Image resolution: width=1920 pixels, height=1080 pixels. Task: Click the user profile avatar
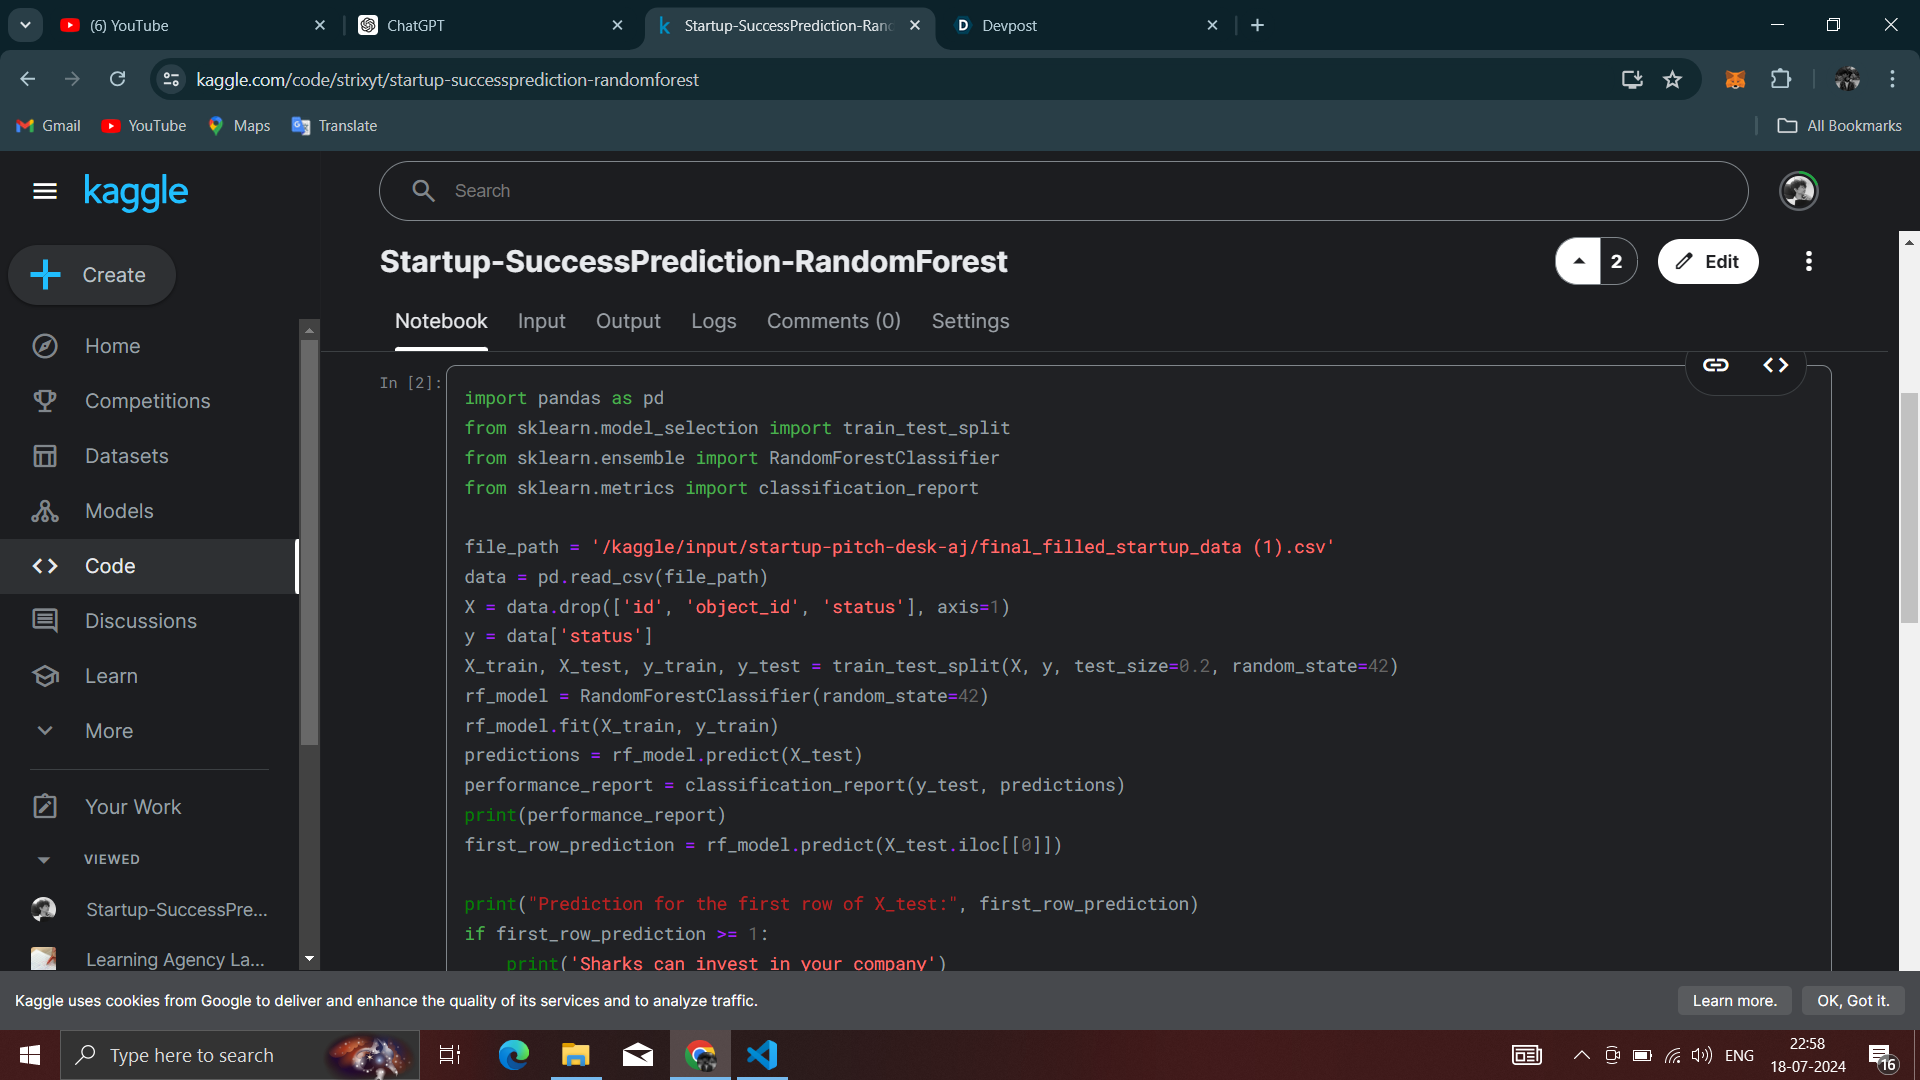(x=1798, y=191)
